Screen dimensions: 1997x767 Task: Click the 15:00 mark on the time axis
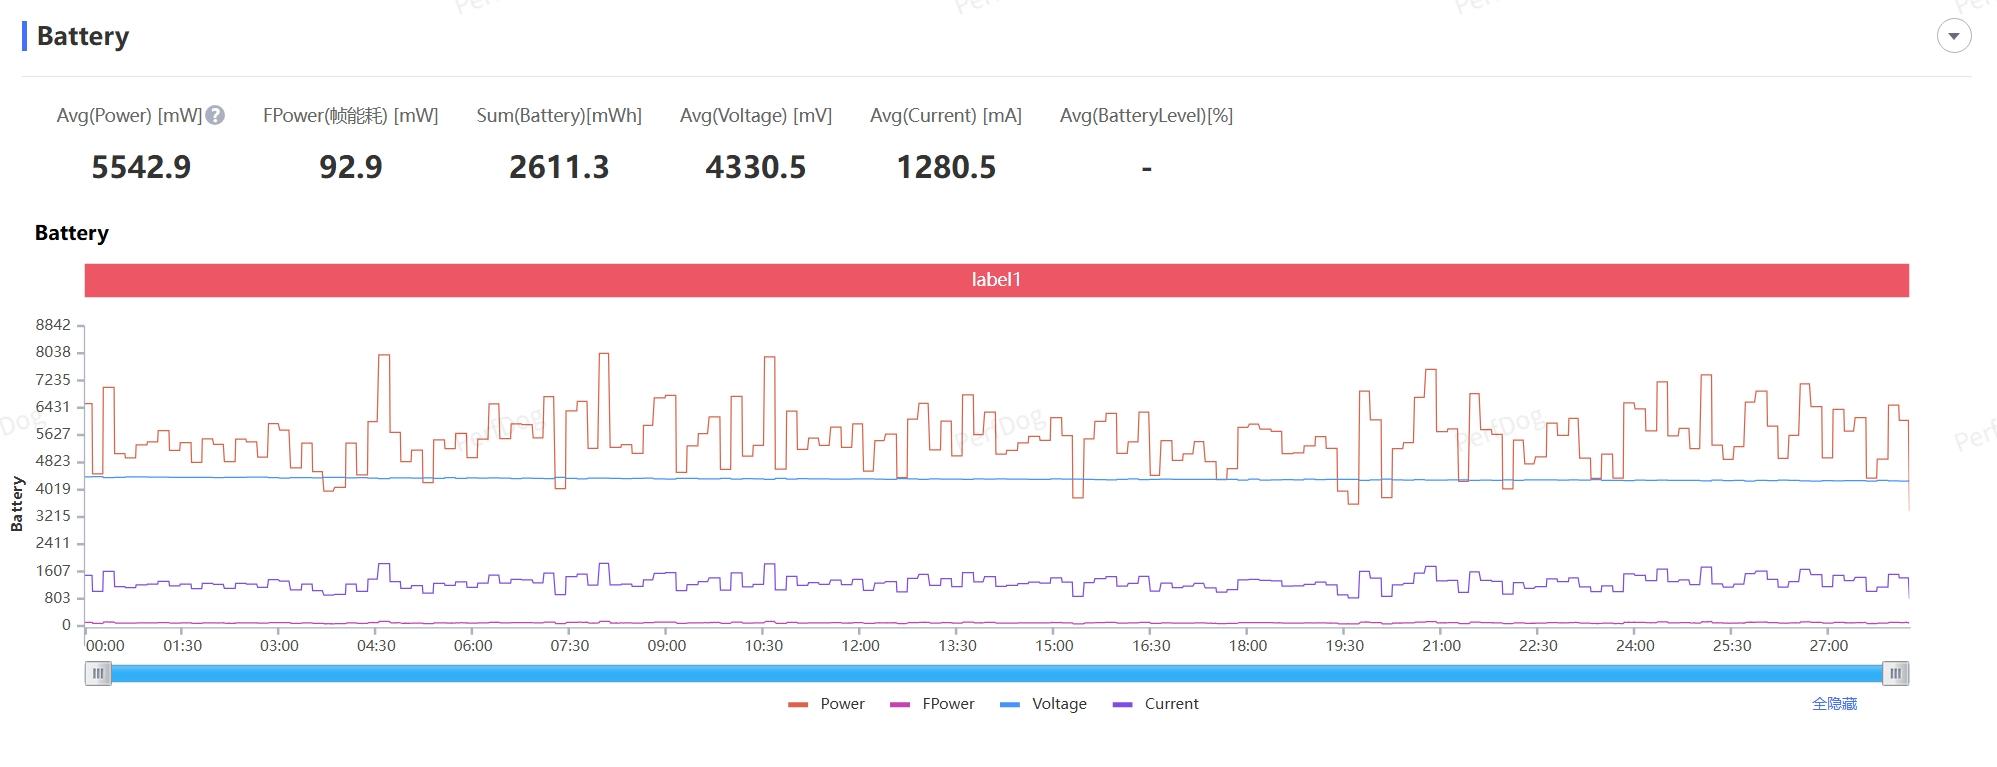click(x=1054, y=646)
